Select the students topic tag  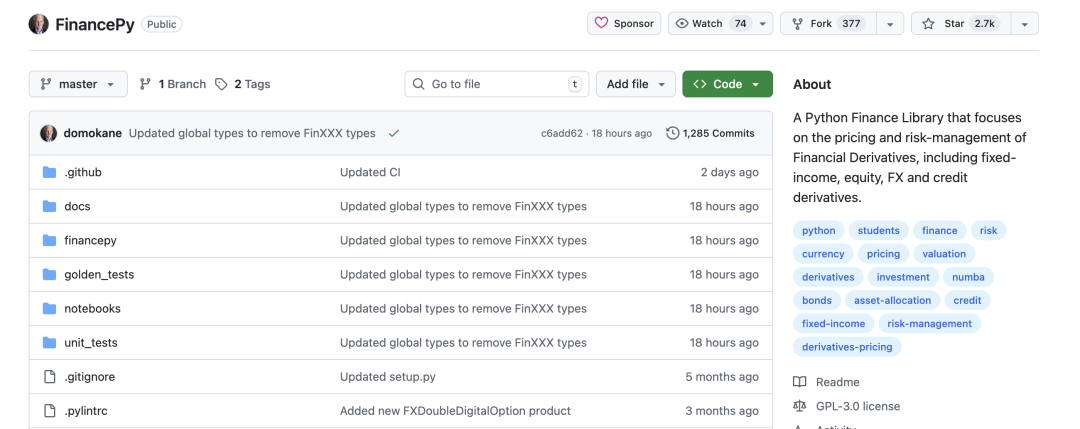(x=879, y=231)
